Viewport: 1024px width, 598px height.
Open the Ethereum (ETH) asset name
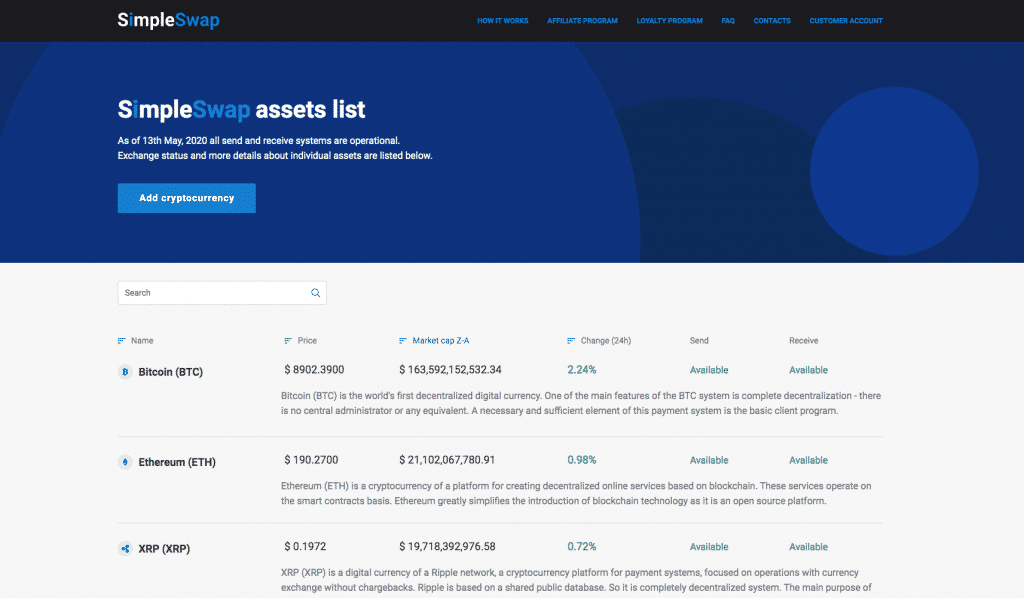[x=177, y=462]
